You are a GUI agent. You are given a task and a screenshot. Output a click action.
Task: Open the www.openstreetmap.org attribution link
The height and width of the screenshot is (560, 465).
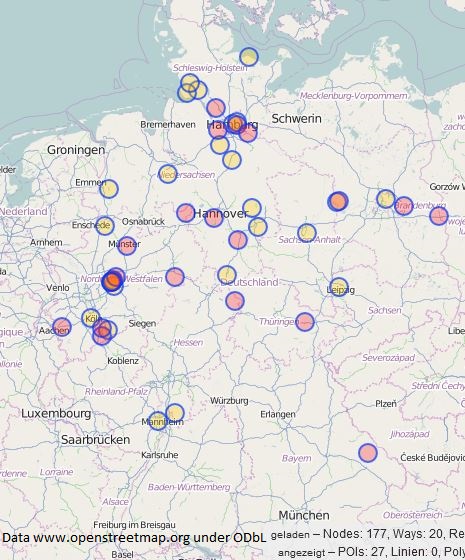(111, 538)
